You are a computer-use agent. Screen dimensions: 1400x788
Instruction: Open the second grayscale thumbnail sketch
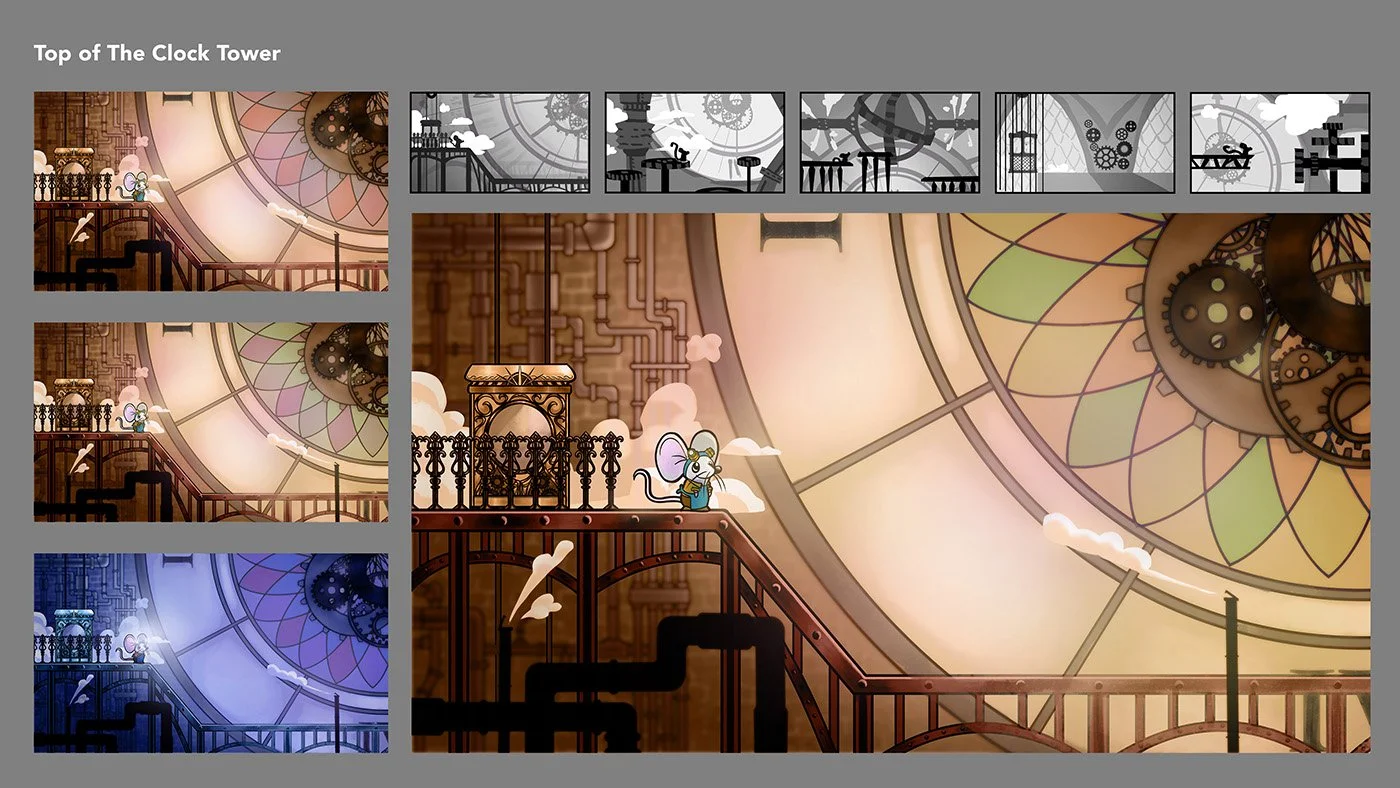[x=695, y=142]
